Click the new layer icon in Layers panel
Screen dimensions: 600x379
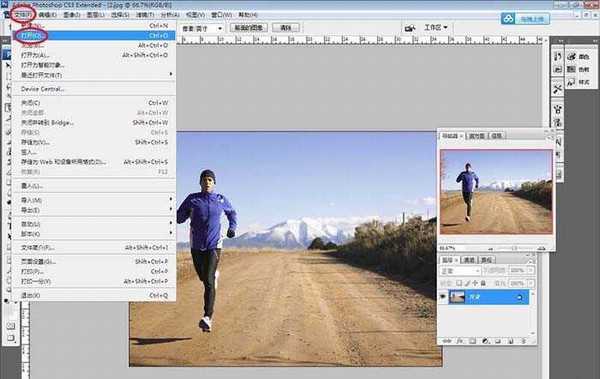pos(510,341)
